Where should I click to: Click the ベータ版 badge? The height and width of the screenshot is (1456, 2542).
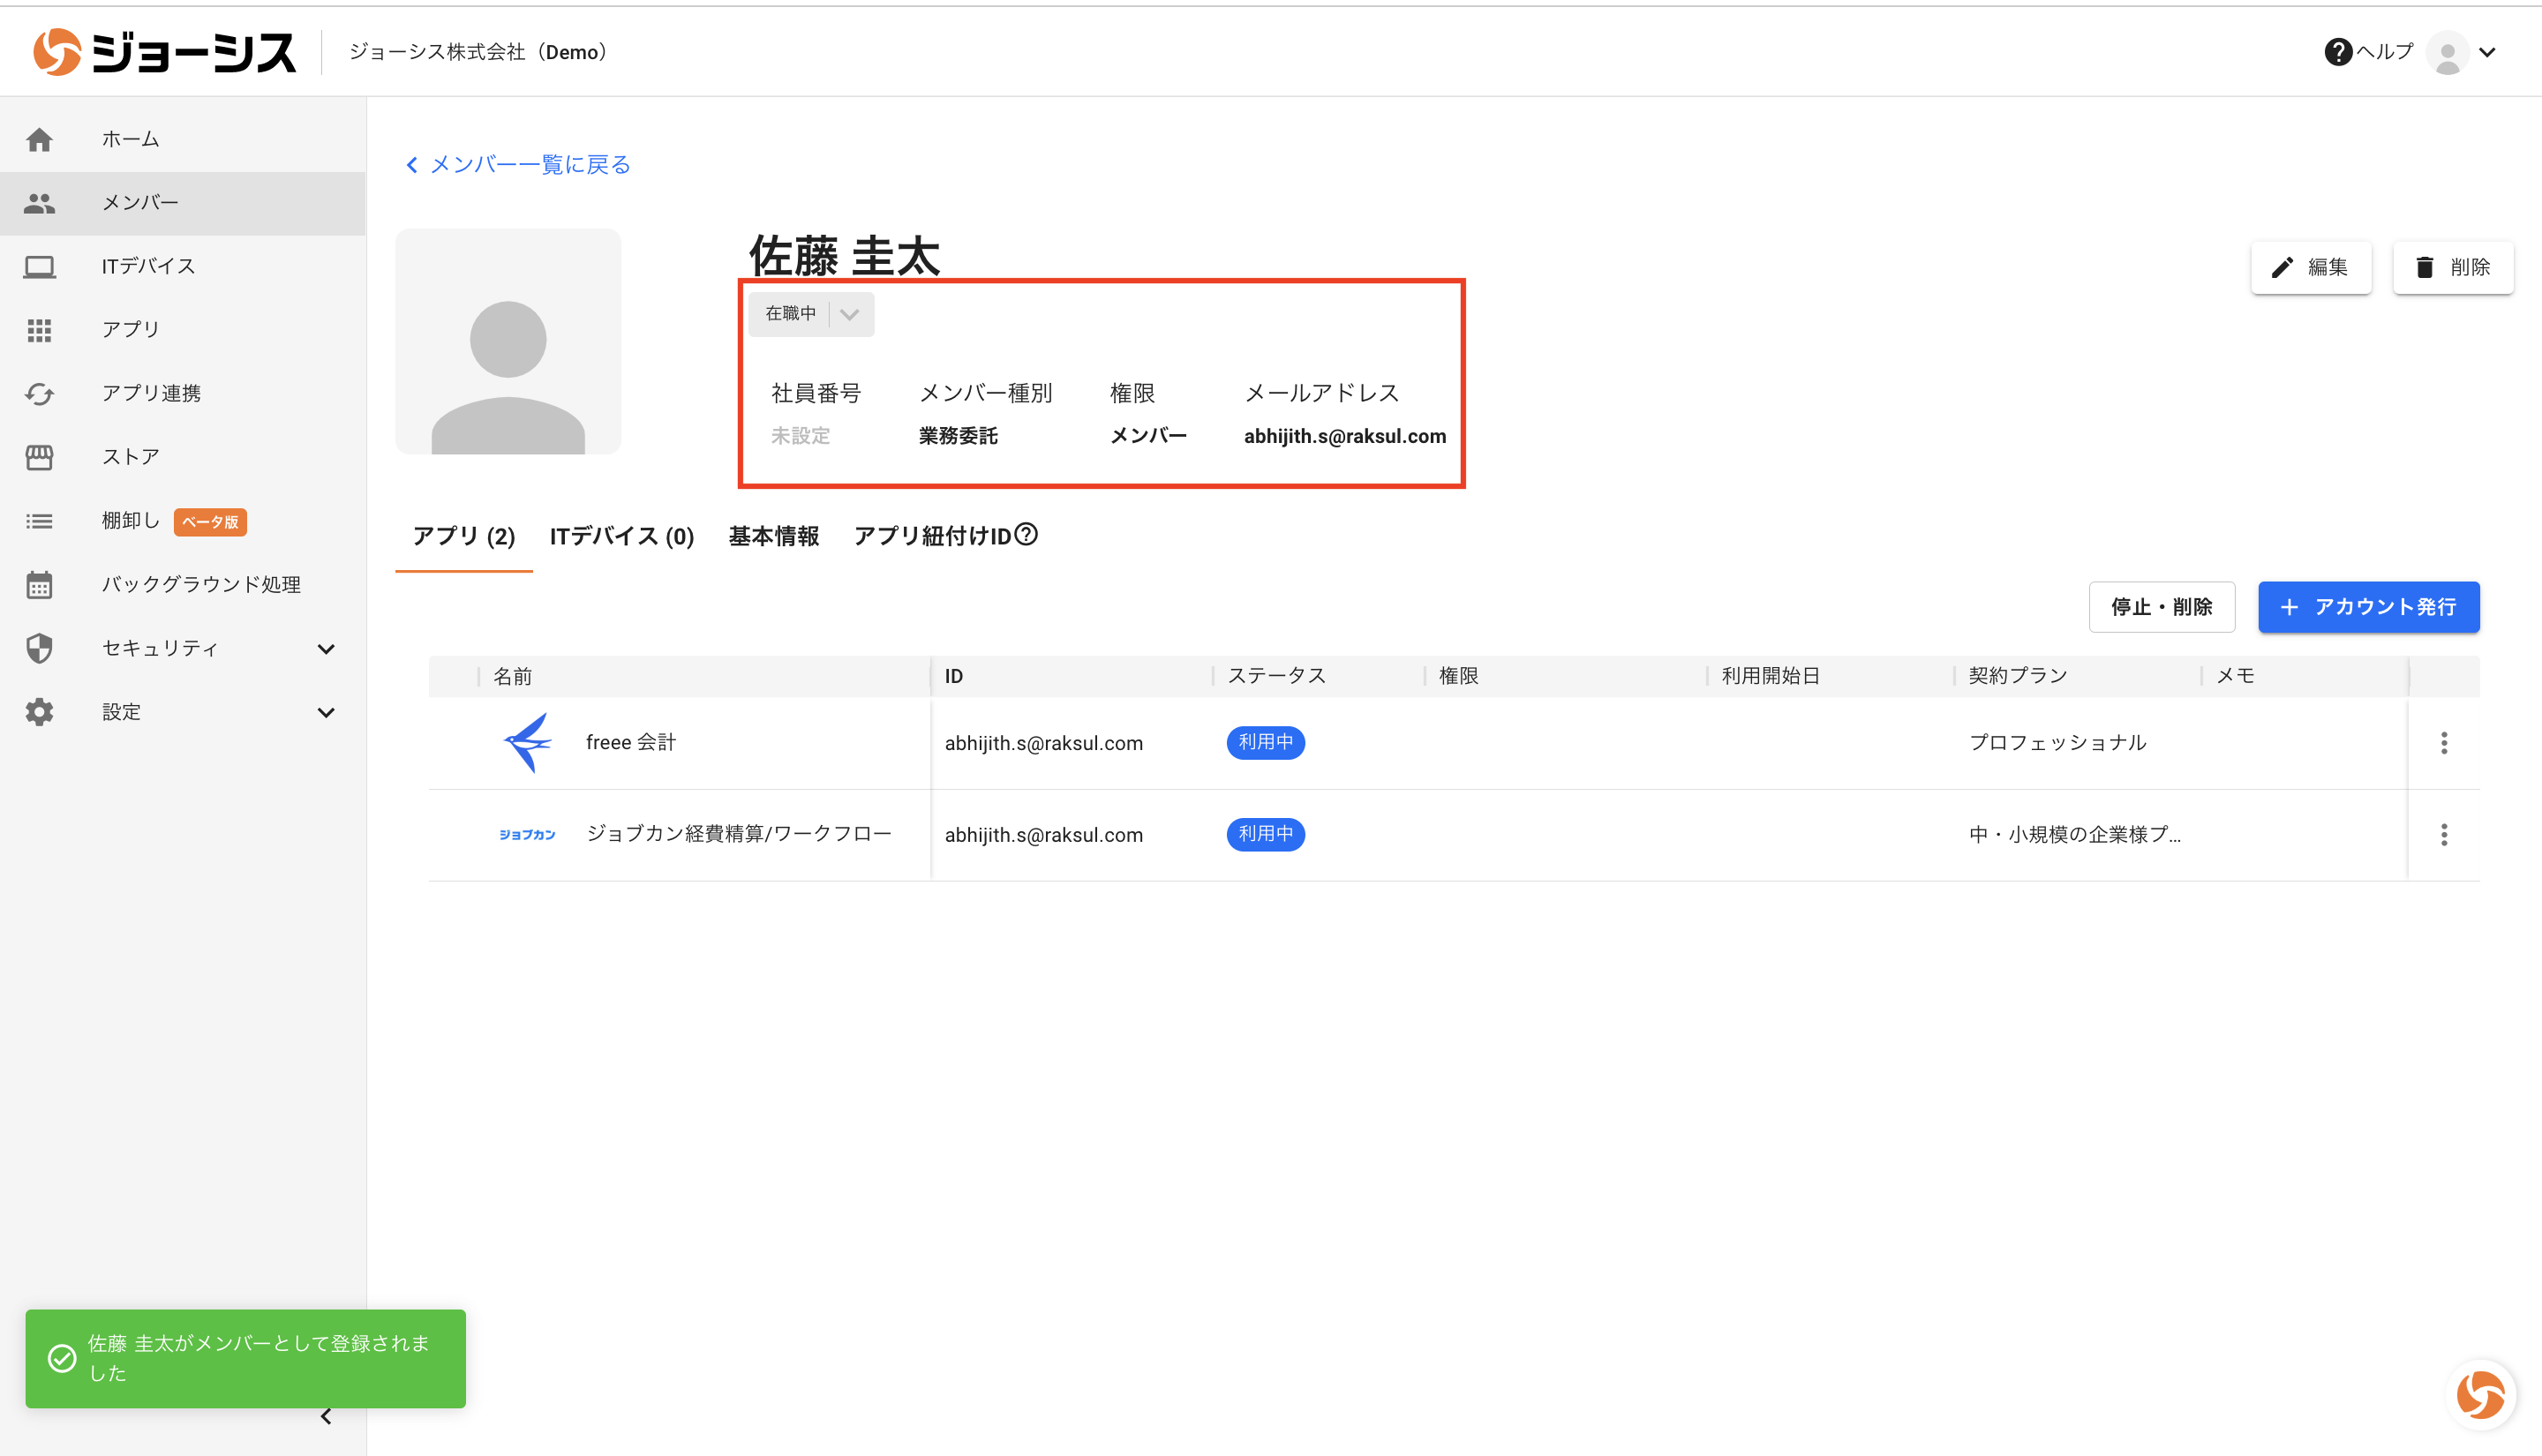tap(210, 522)
